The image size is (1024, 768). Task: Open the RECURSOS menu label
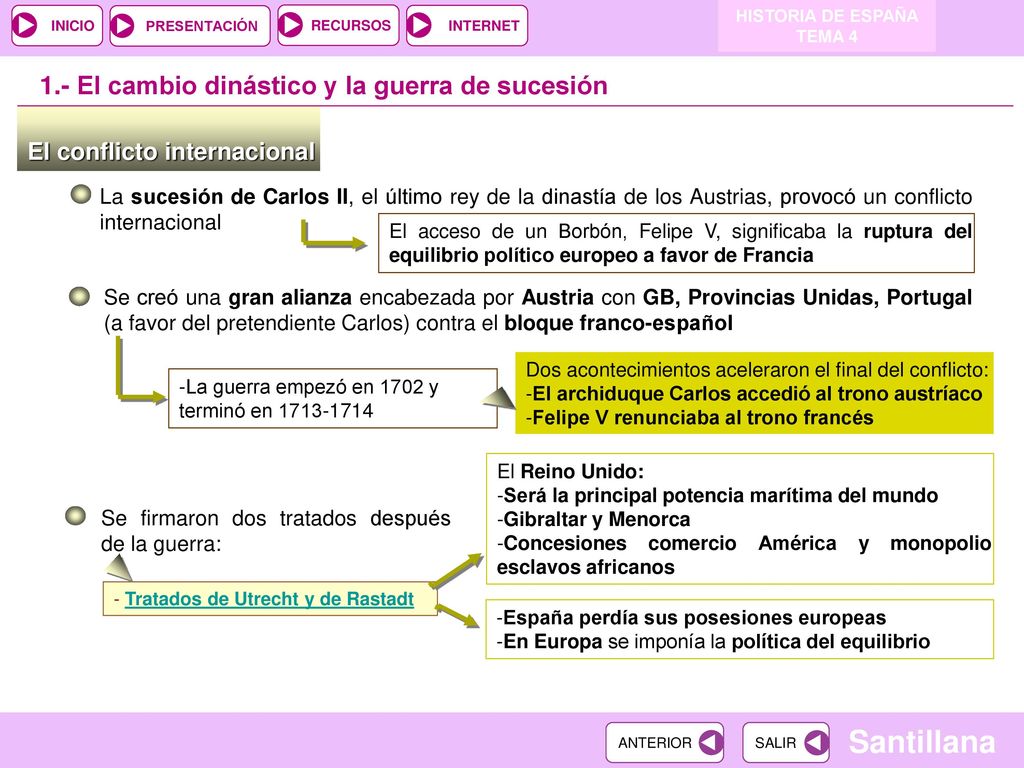tap(351, 25)
